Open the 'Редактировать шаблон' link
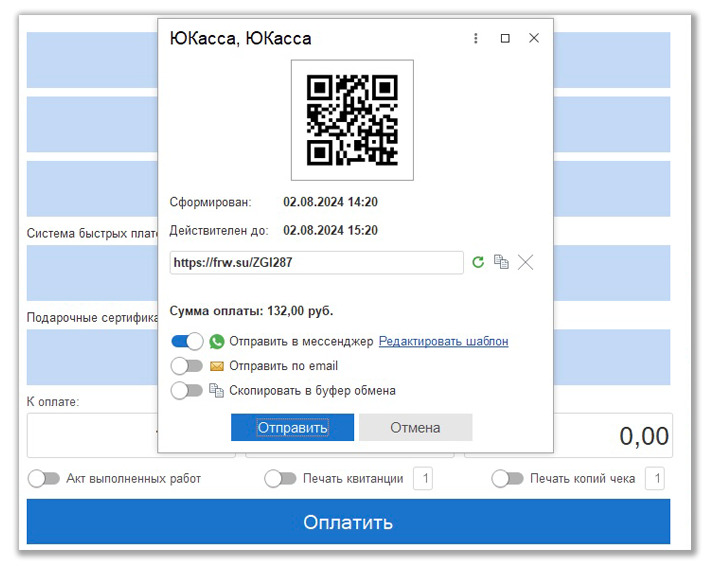This screenshot has height=565, width=716. pyautogui.click(x=443, y=341)
